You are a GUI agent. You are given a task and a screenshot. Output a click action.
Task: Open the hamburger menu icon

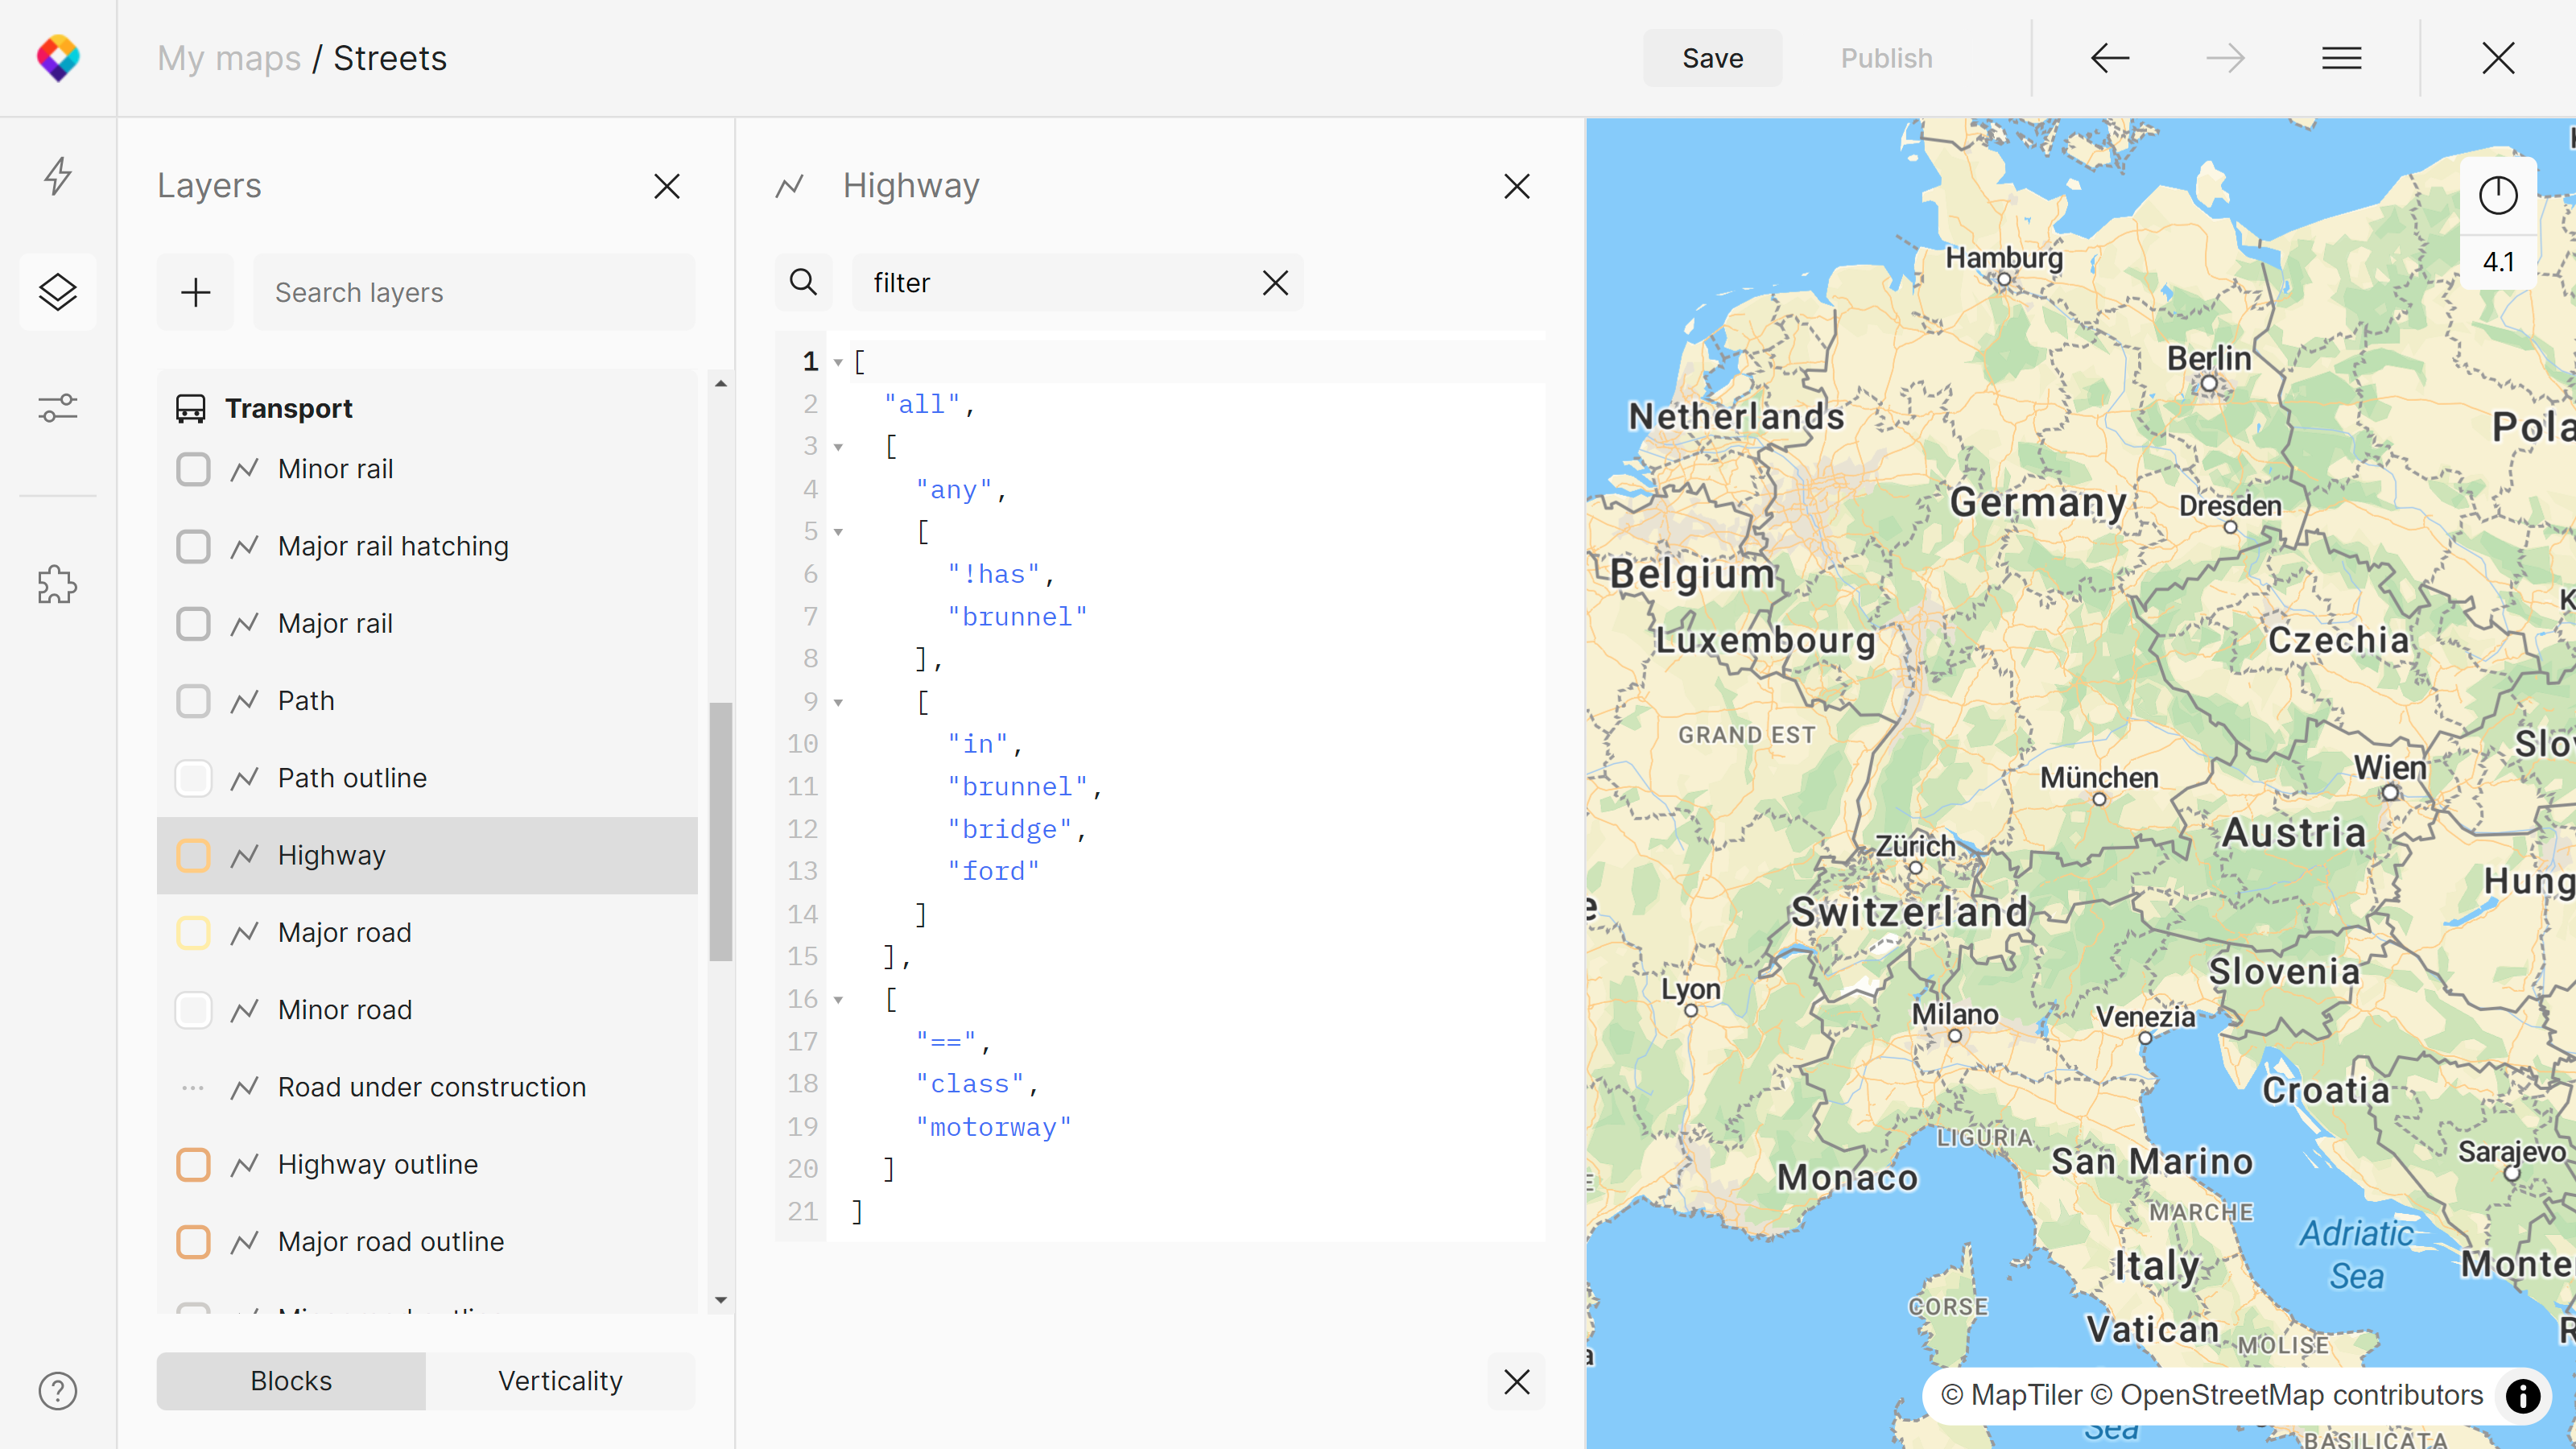tap(2341, 58)
